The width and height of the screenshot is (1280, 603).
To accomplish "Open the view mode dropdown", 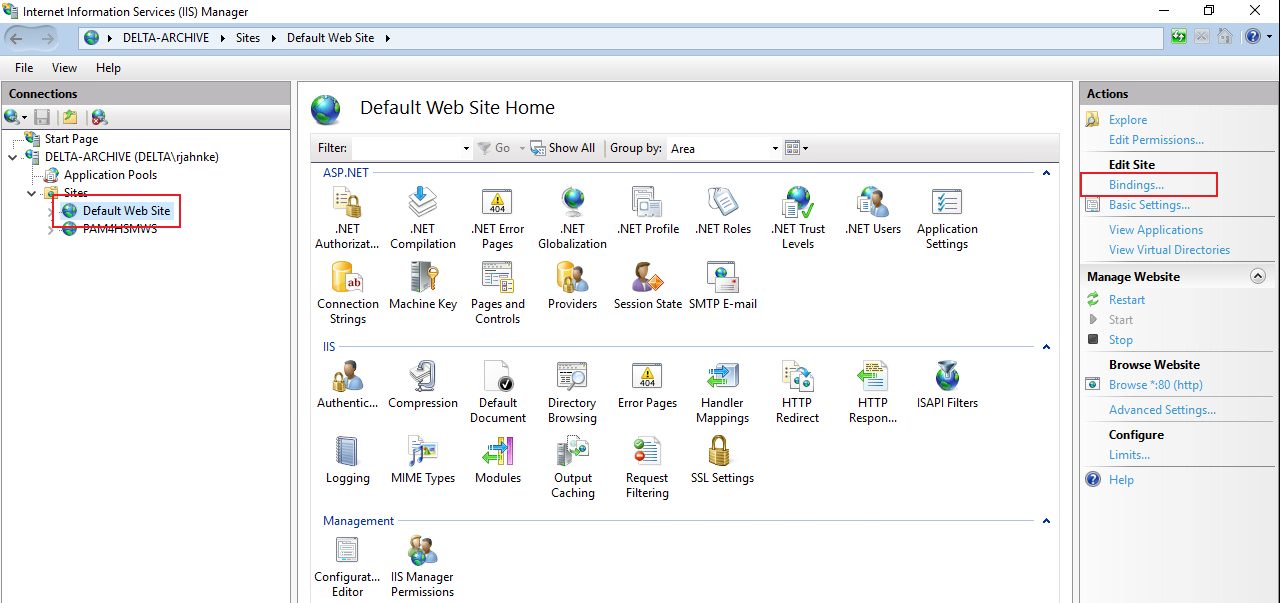I will click(x=797, y=148).
